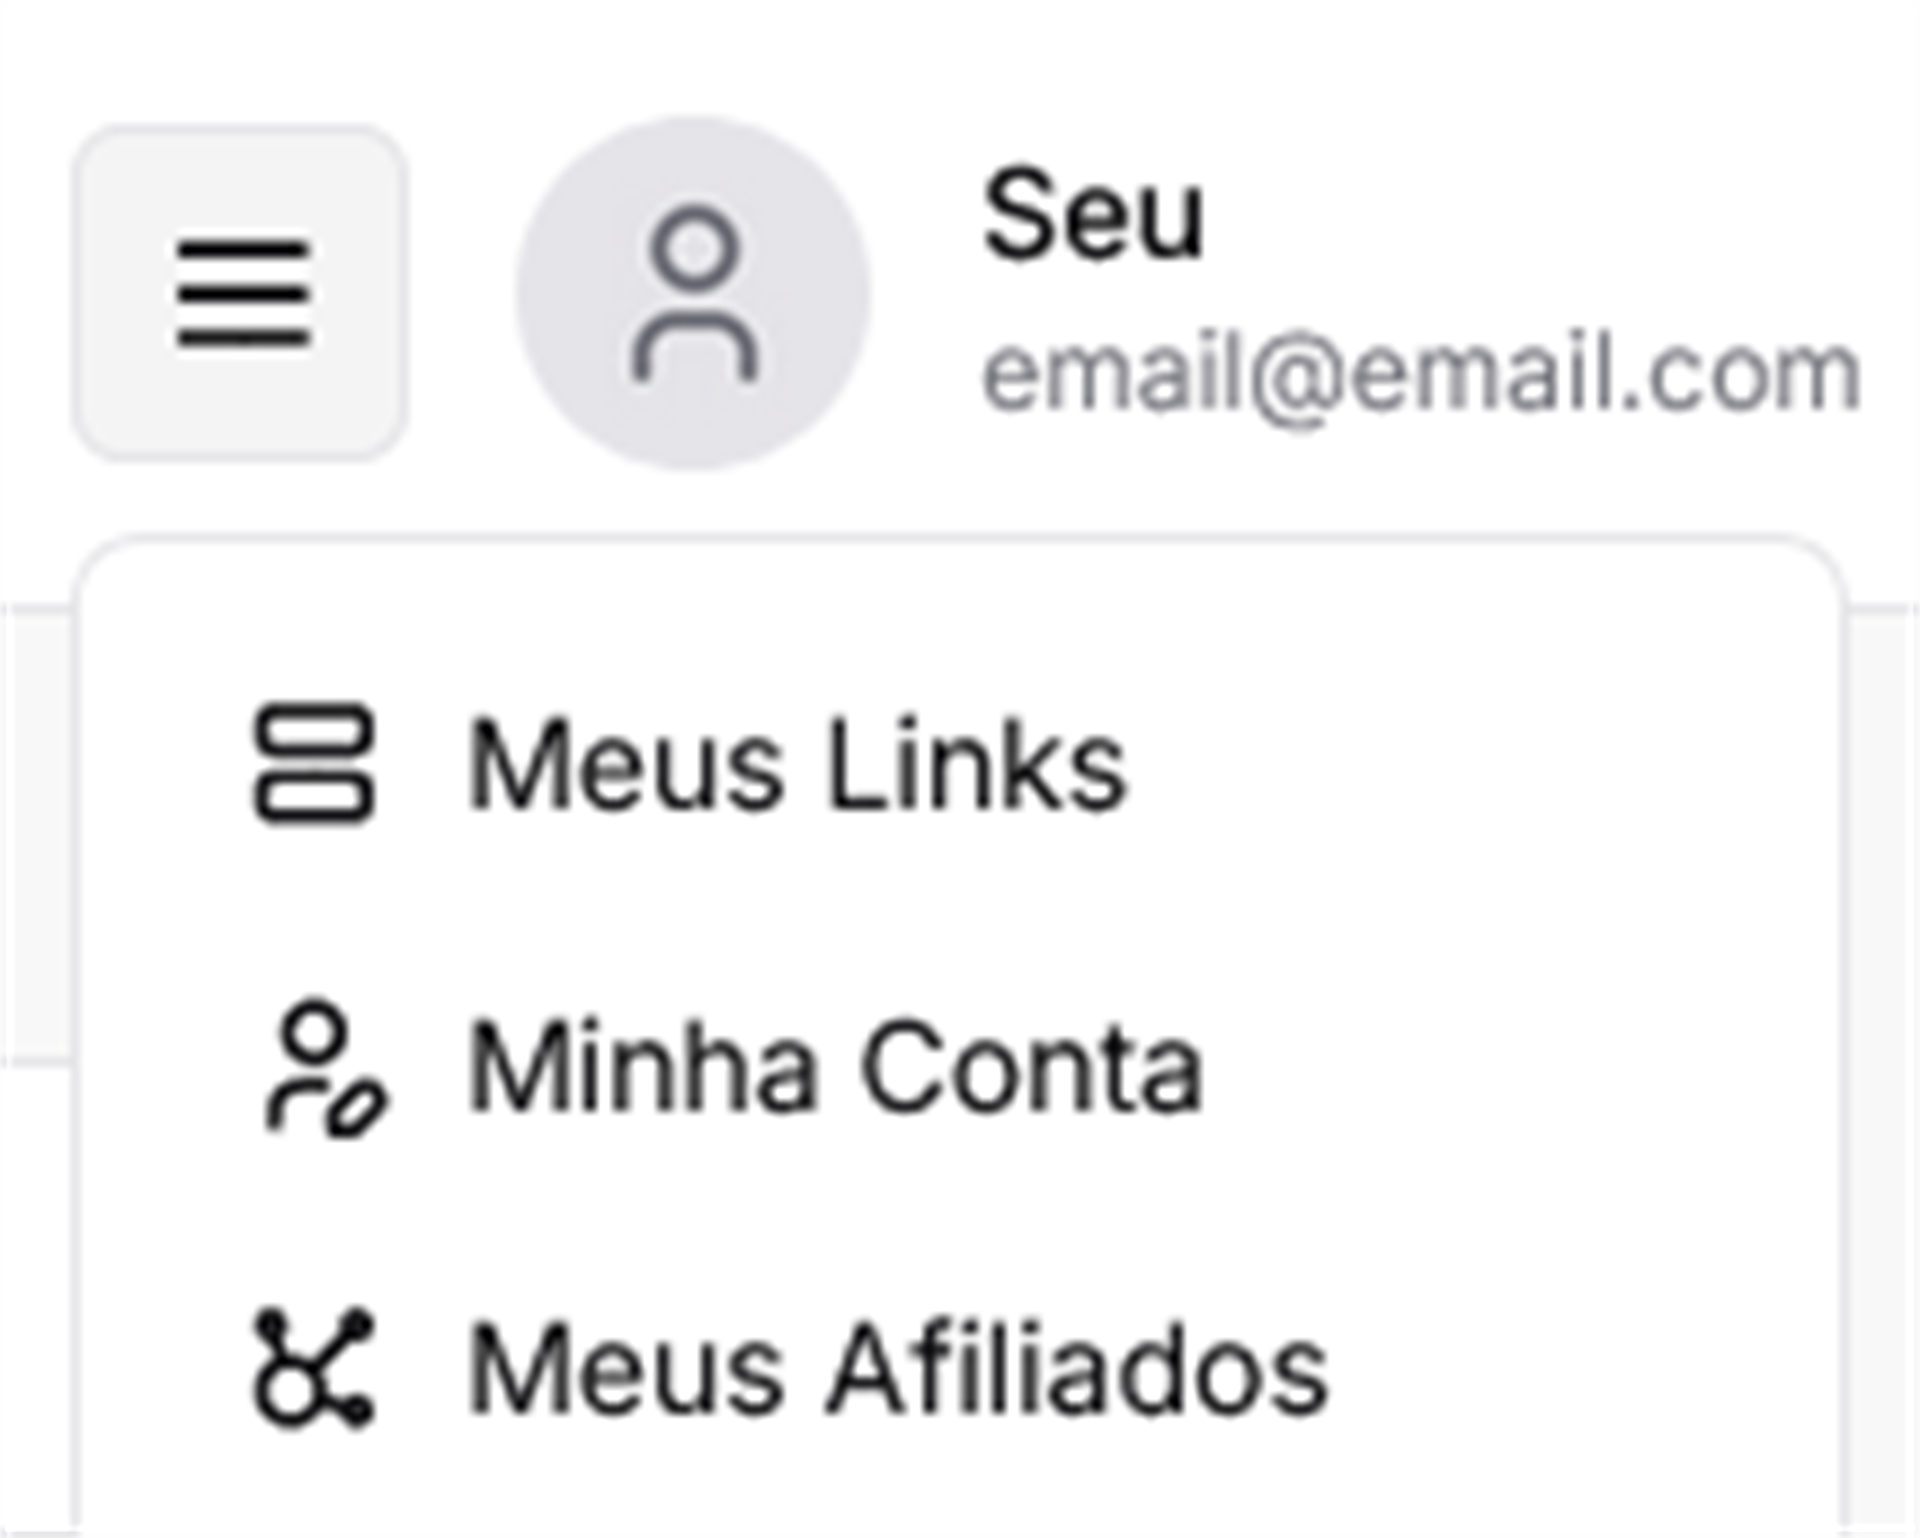The width and height of the screenshot is (1920, 1538).
Task: Toggle the sidebar with the three-line button
Action: 240,293
